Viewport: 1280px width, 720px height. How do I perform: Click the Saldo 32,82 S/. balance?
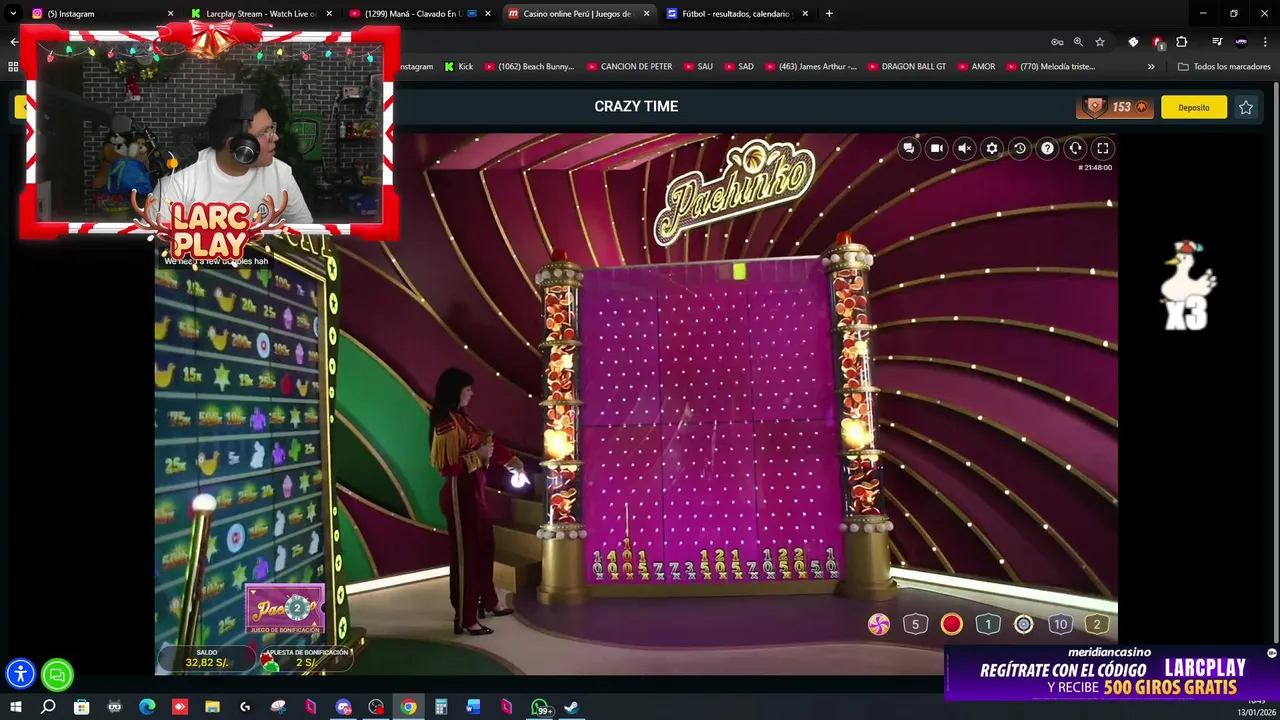(207, 658)
